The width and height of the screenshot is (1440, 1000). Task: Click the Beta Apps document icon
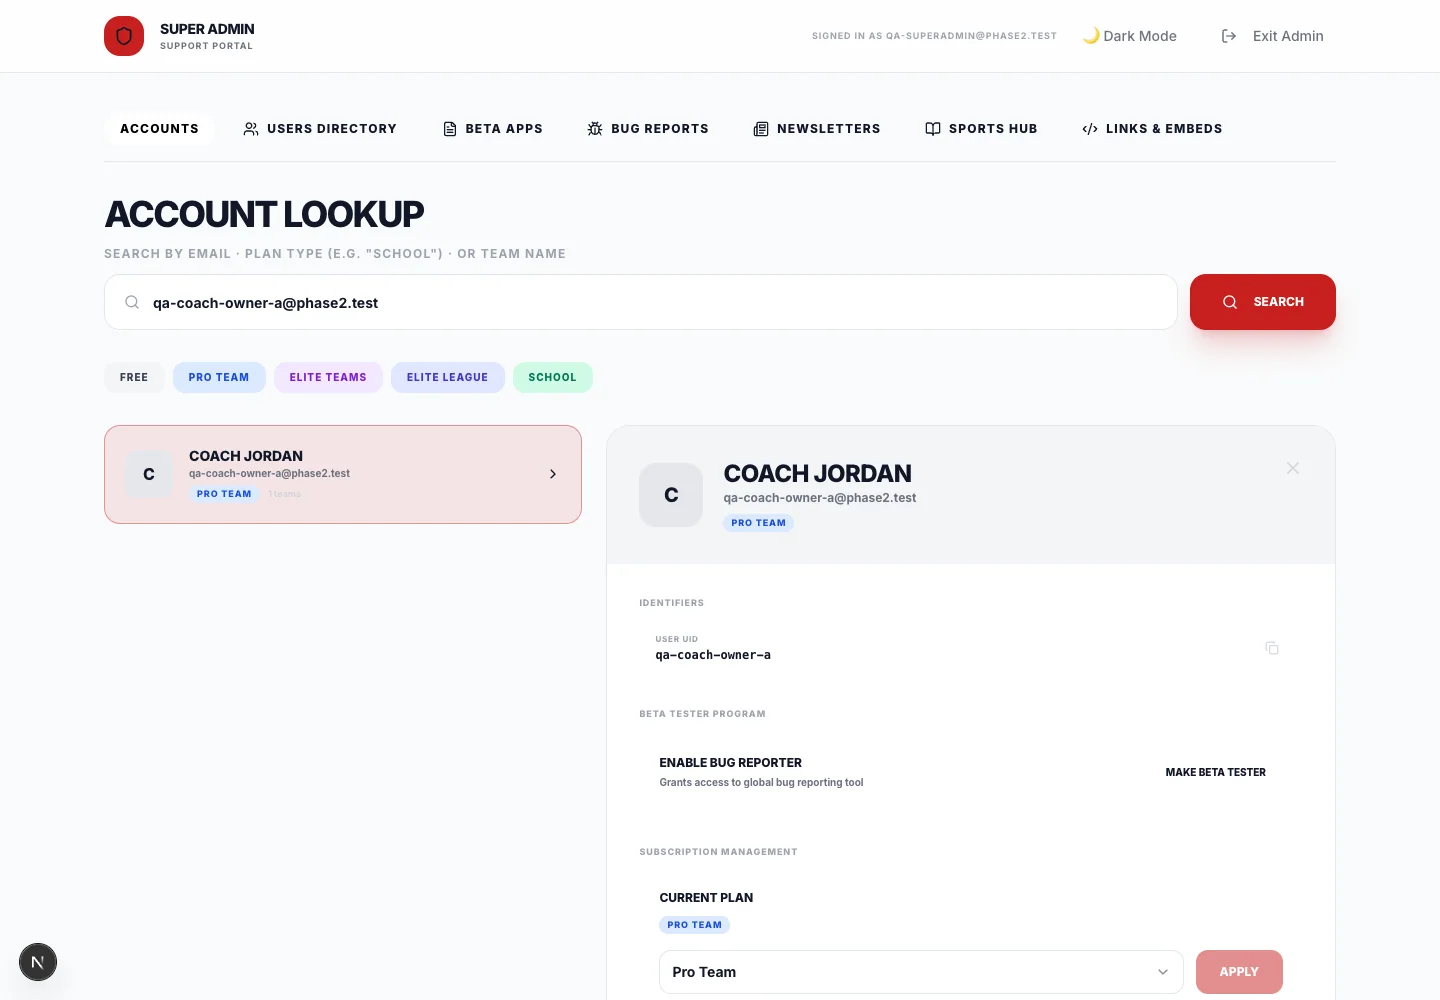coord(450,129)
